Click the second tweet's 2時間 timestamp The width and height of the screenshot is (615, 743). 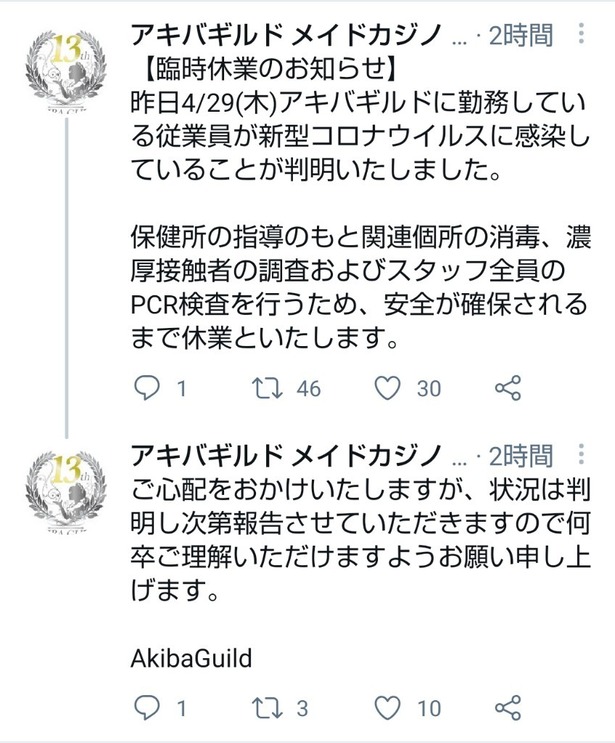520,456
